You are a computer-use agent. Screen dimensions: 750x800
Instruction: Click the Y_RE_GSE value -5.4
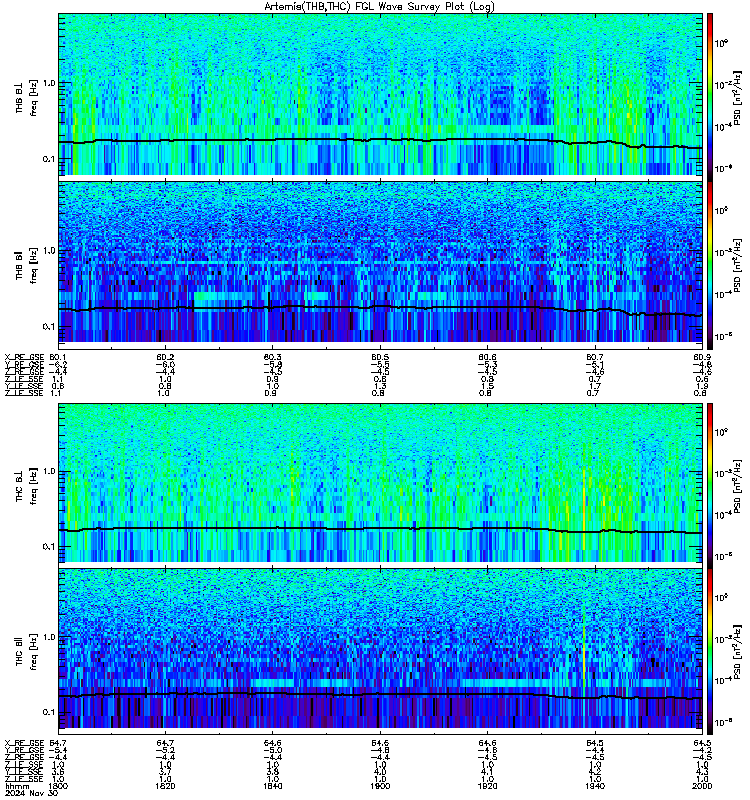click(x=58, y=750)
